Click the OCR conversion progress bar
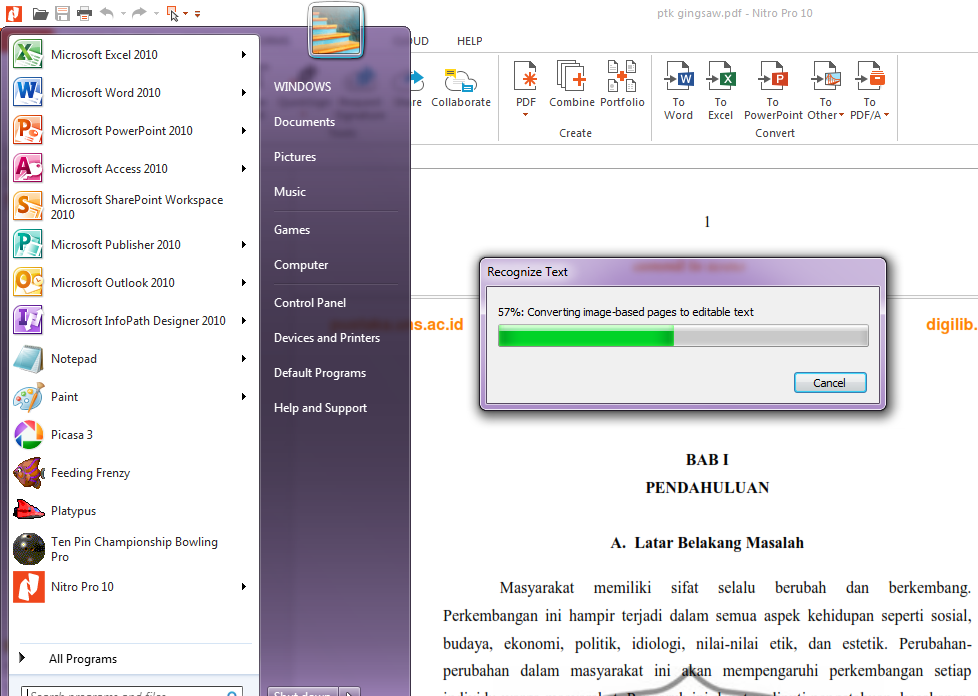978x696 pixels. [683, 336]
